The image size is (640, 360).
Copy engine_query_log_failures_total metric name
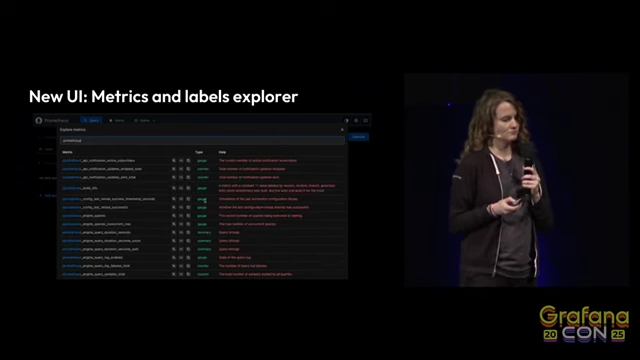tap(189, 266)
